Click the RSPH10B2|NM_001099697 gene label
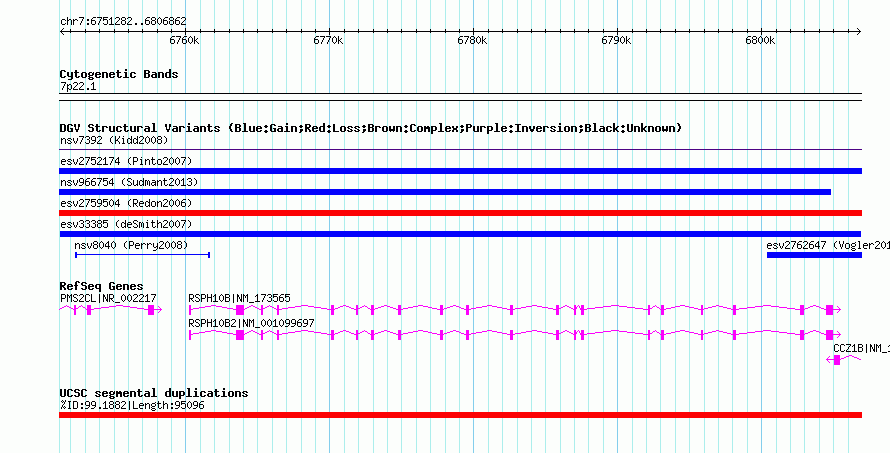 coord(251,323)
